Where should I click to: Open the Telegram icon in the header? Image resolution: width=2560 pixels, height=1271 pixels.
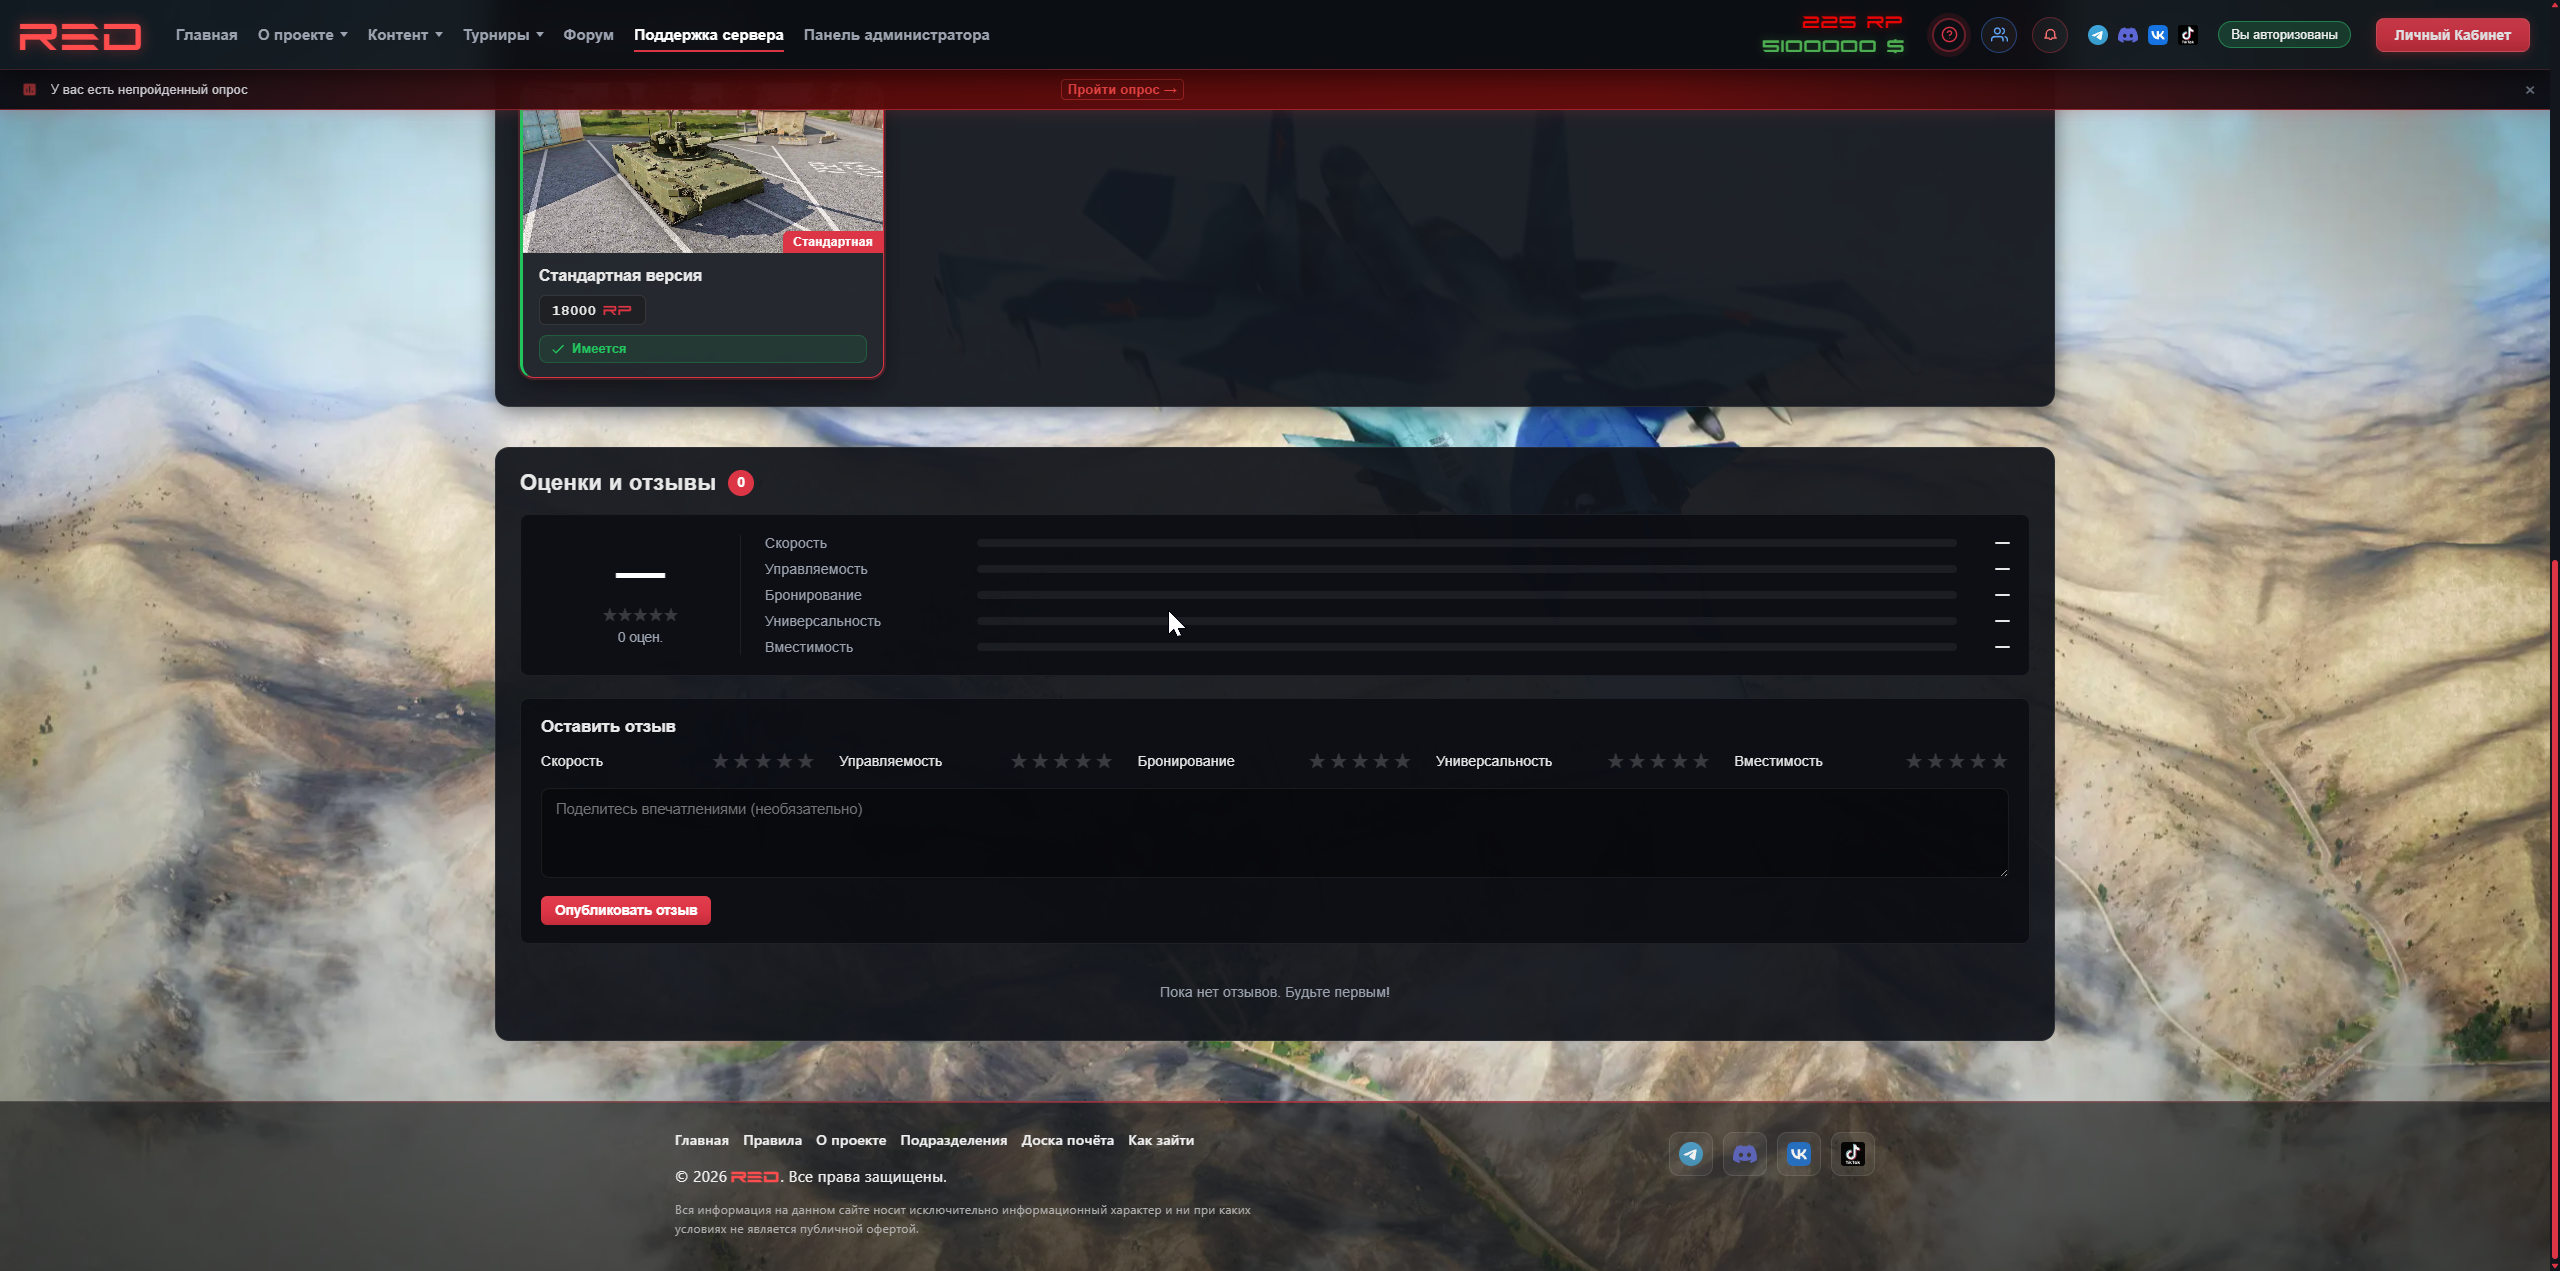point(2098,35)
